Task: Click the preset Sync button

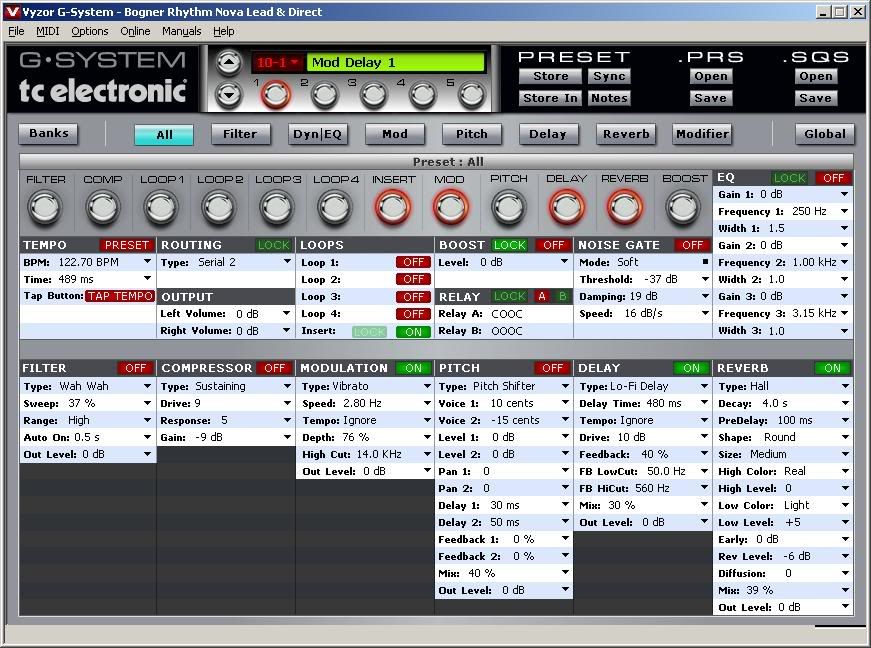Action: point(609,76)
